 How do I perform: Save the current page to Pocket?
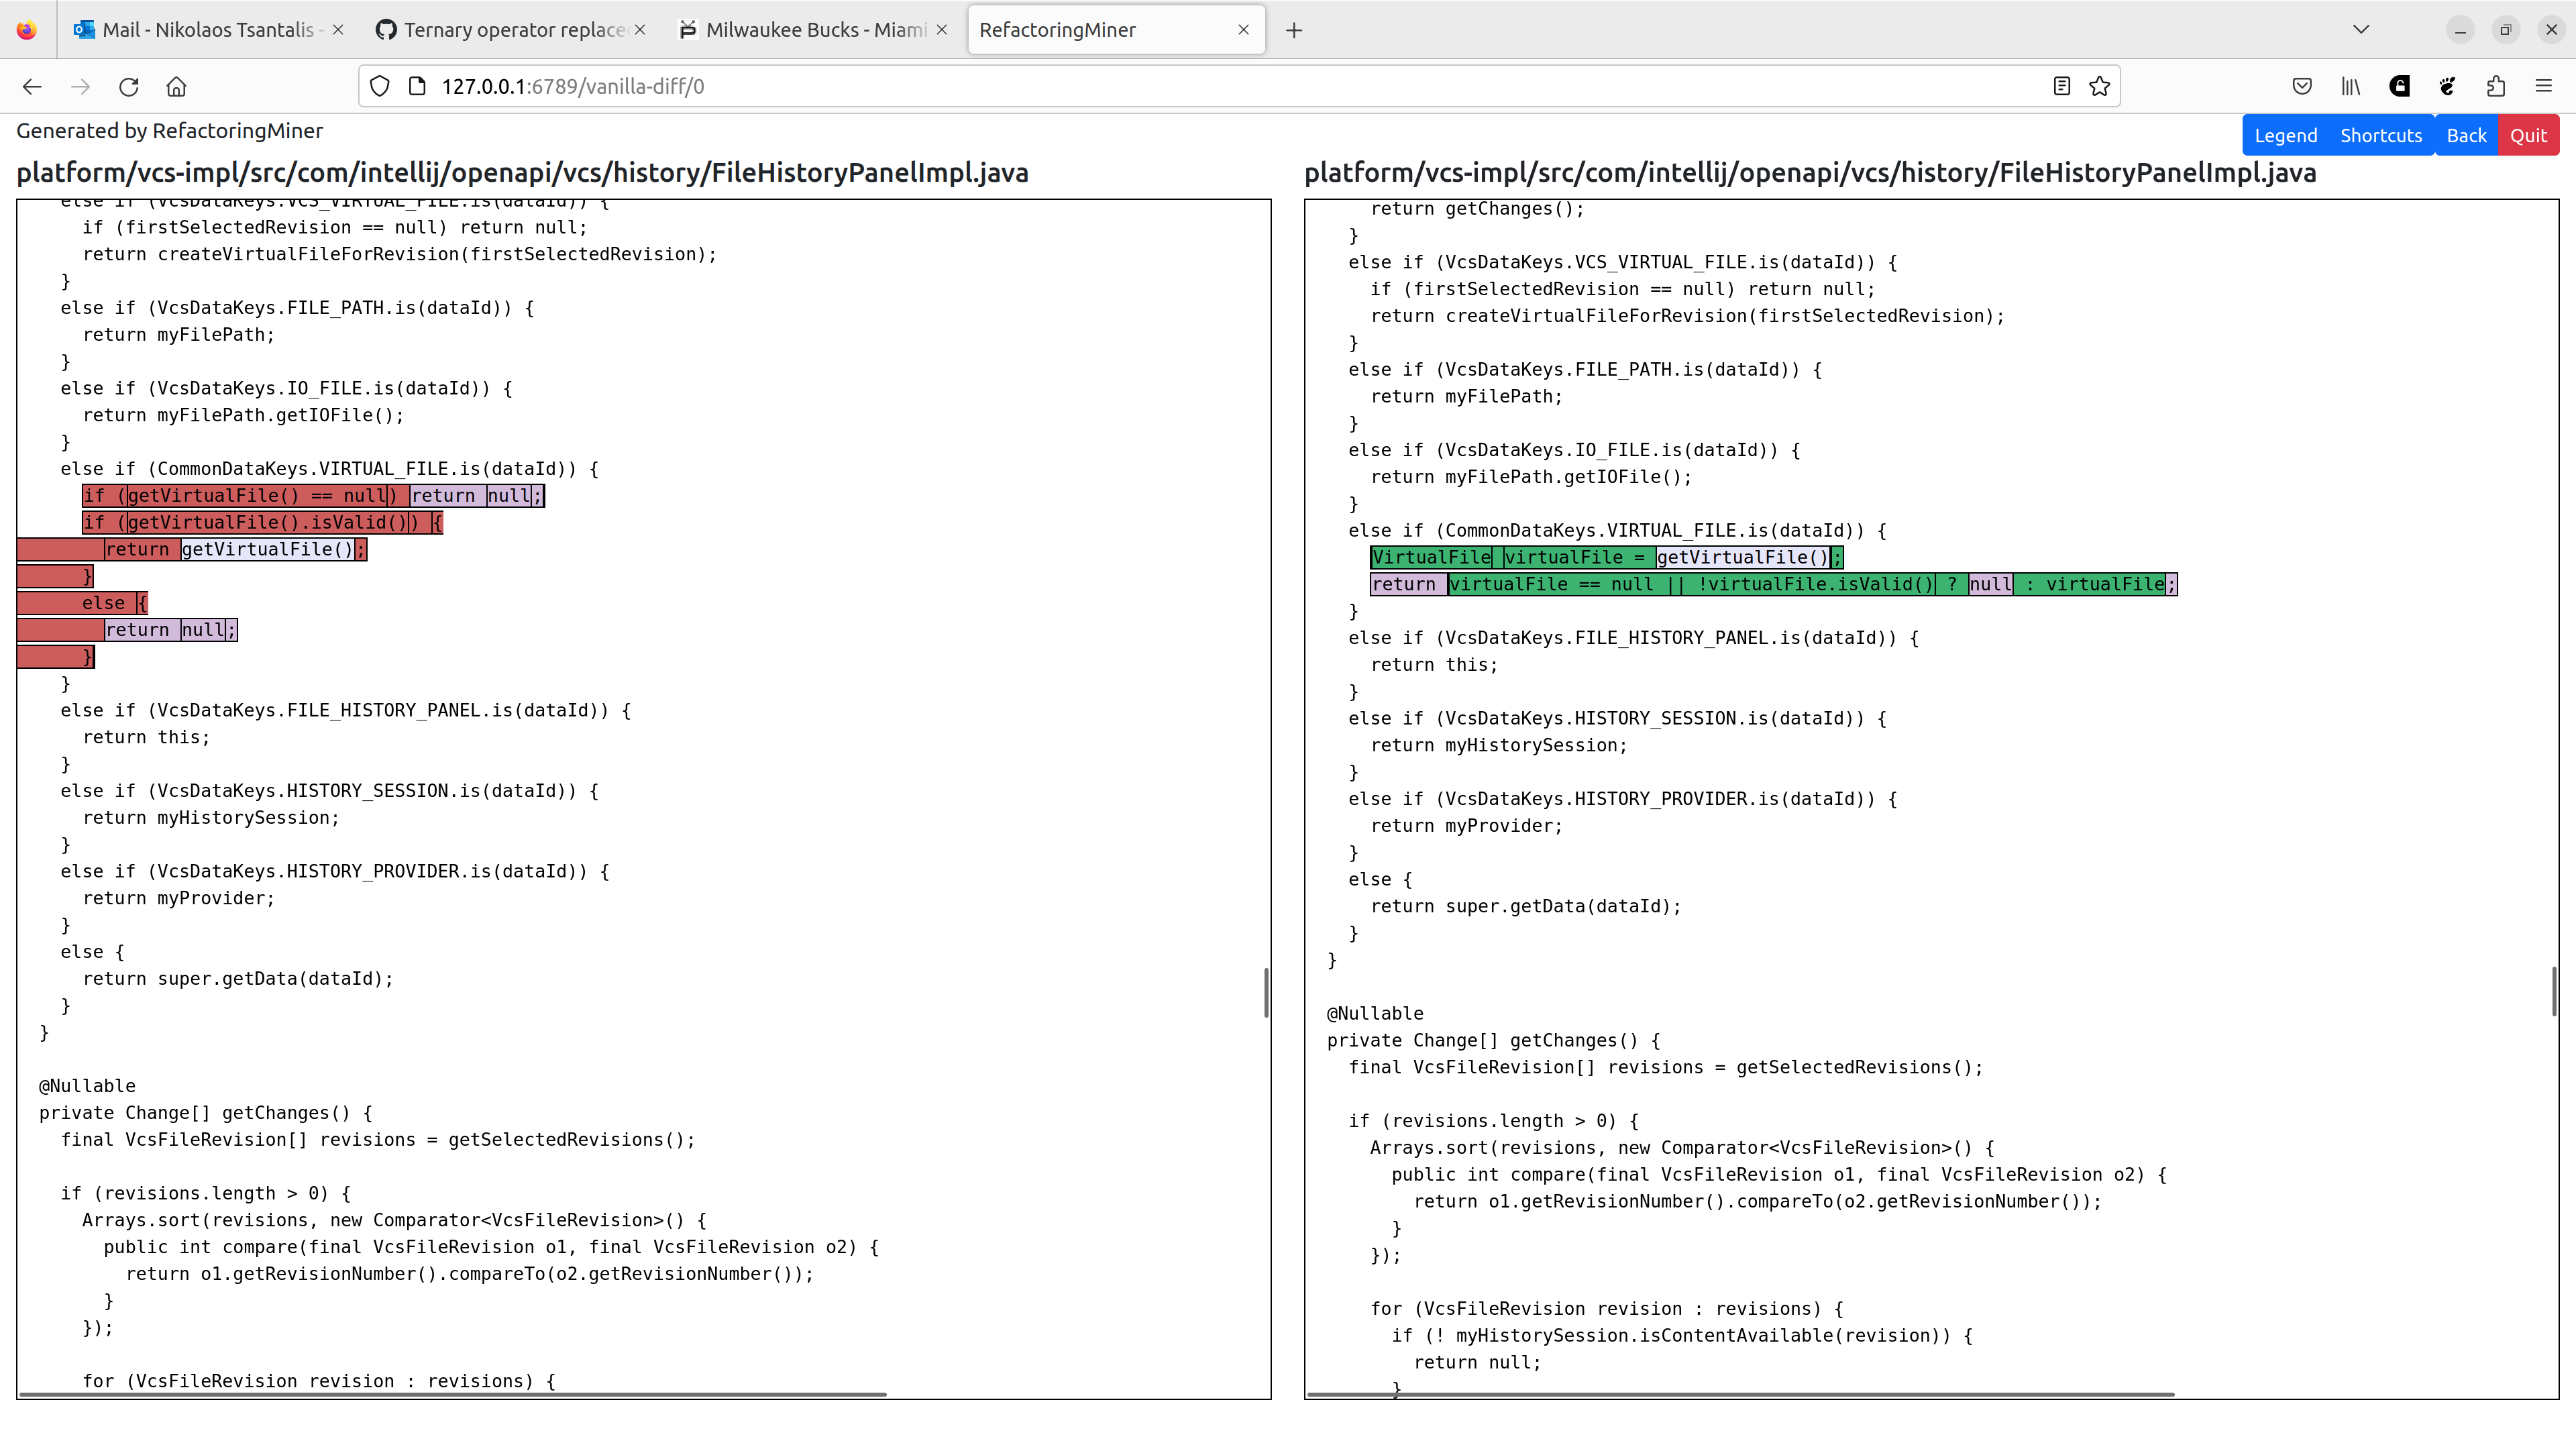point(2302,86)
